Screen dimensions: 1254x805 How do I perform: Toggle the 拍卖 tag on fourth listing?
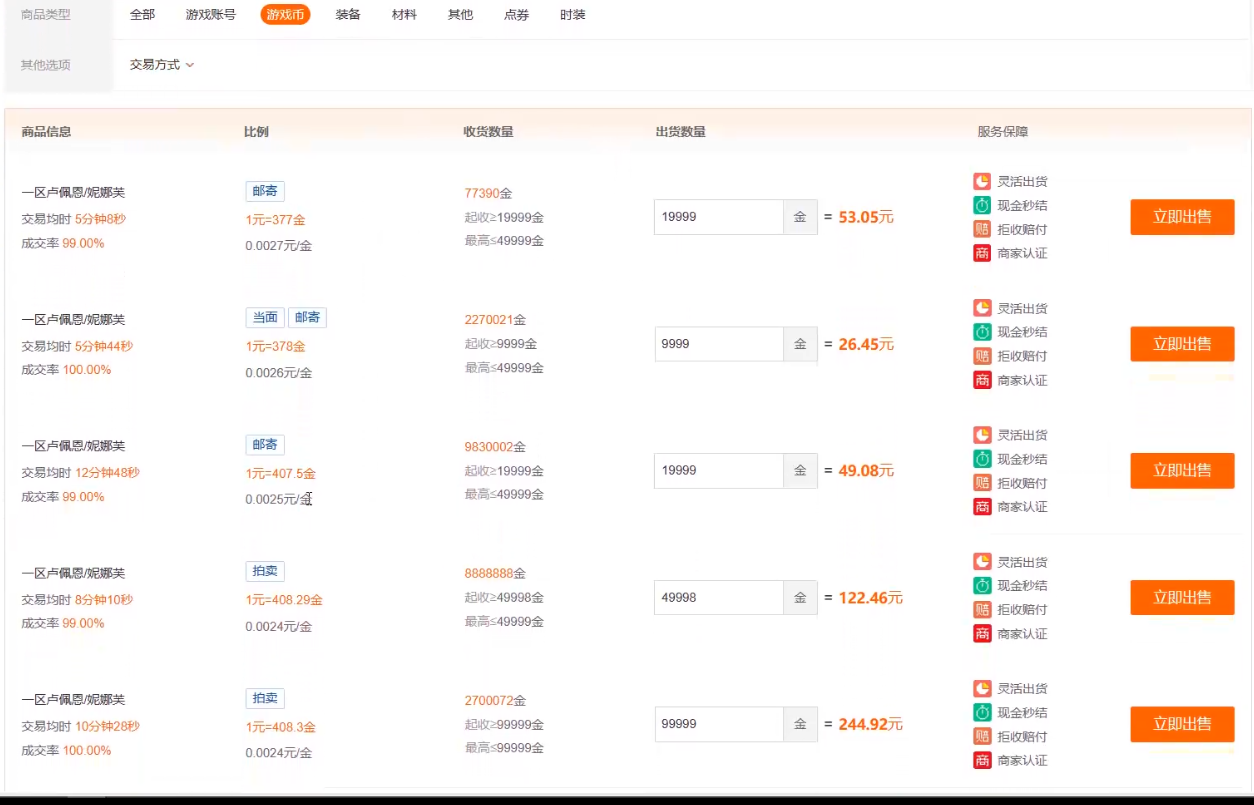coord(264,571)
